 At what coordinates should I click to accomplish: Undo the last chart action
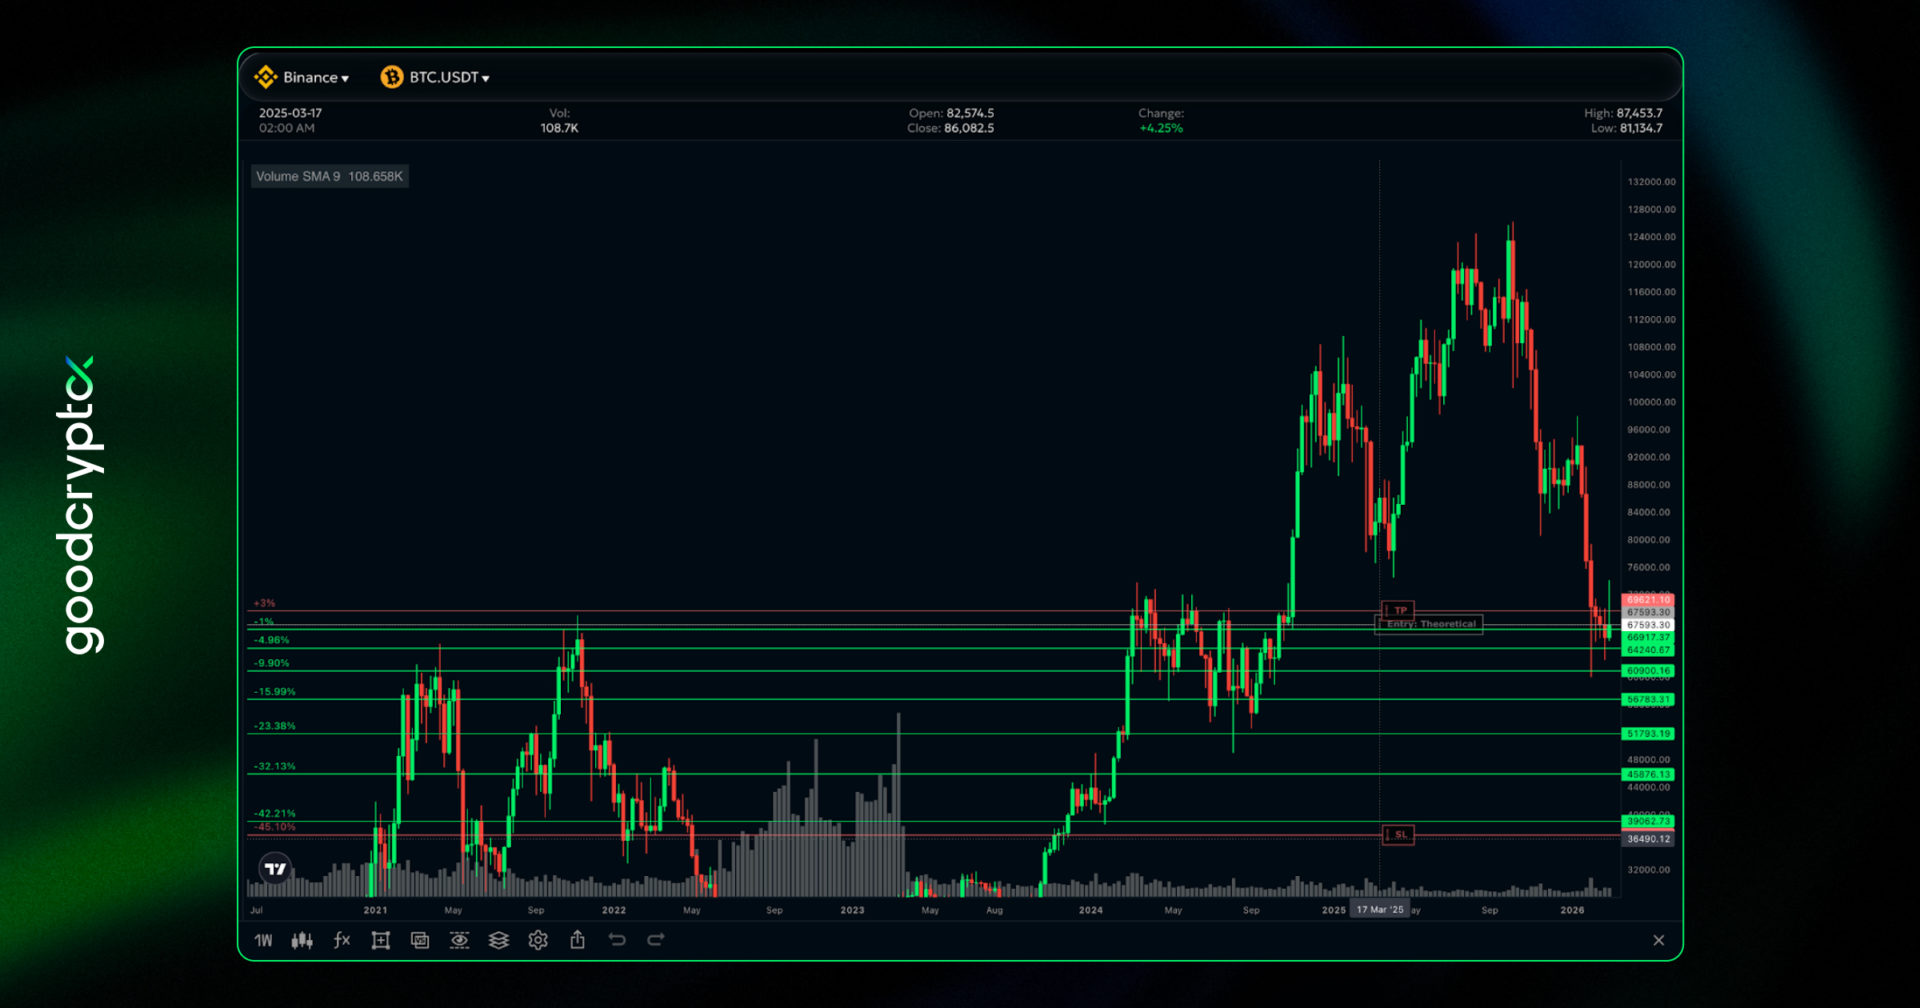point(617,940)
